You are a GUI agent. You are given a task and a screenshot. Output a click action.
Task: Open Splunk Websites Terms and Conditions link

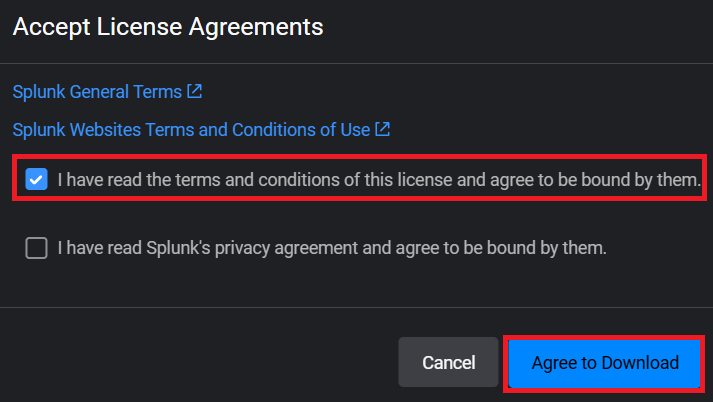pyautogui.click(x=190, y=129)
